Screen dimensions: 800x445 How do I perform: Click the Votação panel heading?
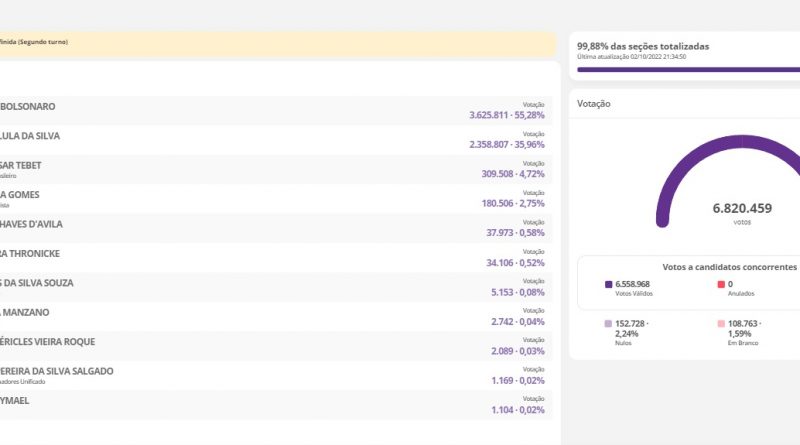point(594,103)
